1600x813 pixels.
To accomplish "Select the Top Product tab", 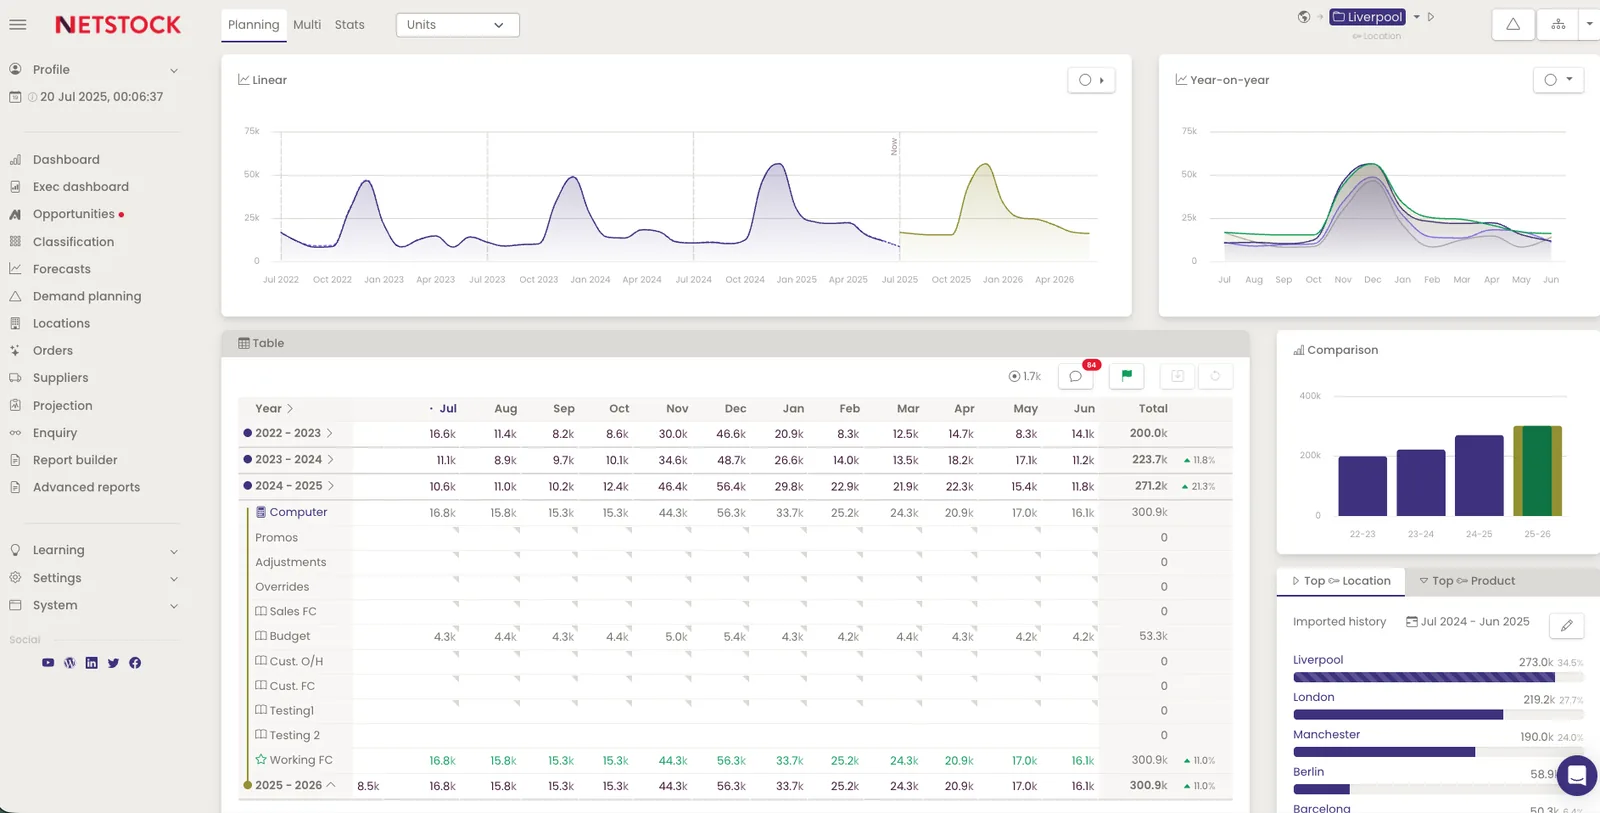I will (x=1467, y=581).
